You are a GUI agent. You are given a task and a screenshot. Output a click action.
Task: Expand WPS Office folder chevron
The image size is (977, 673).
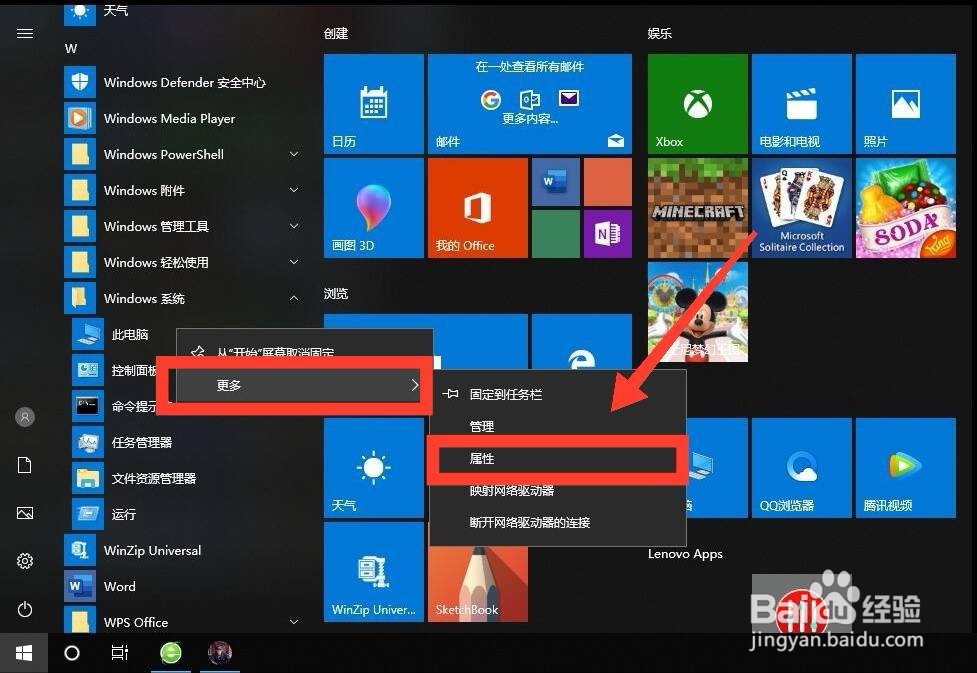coord(294,622)
